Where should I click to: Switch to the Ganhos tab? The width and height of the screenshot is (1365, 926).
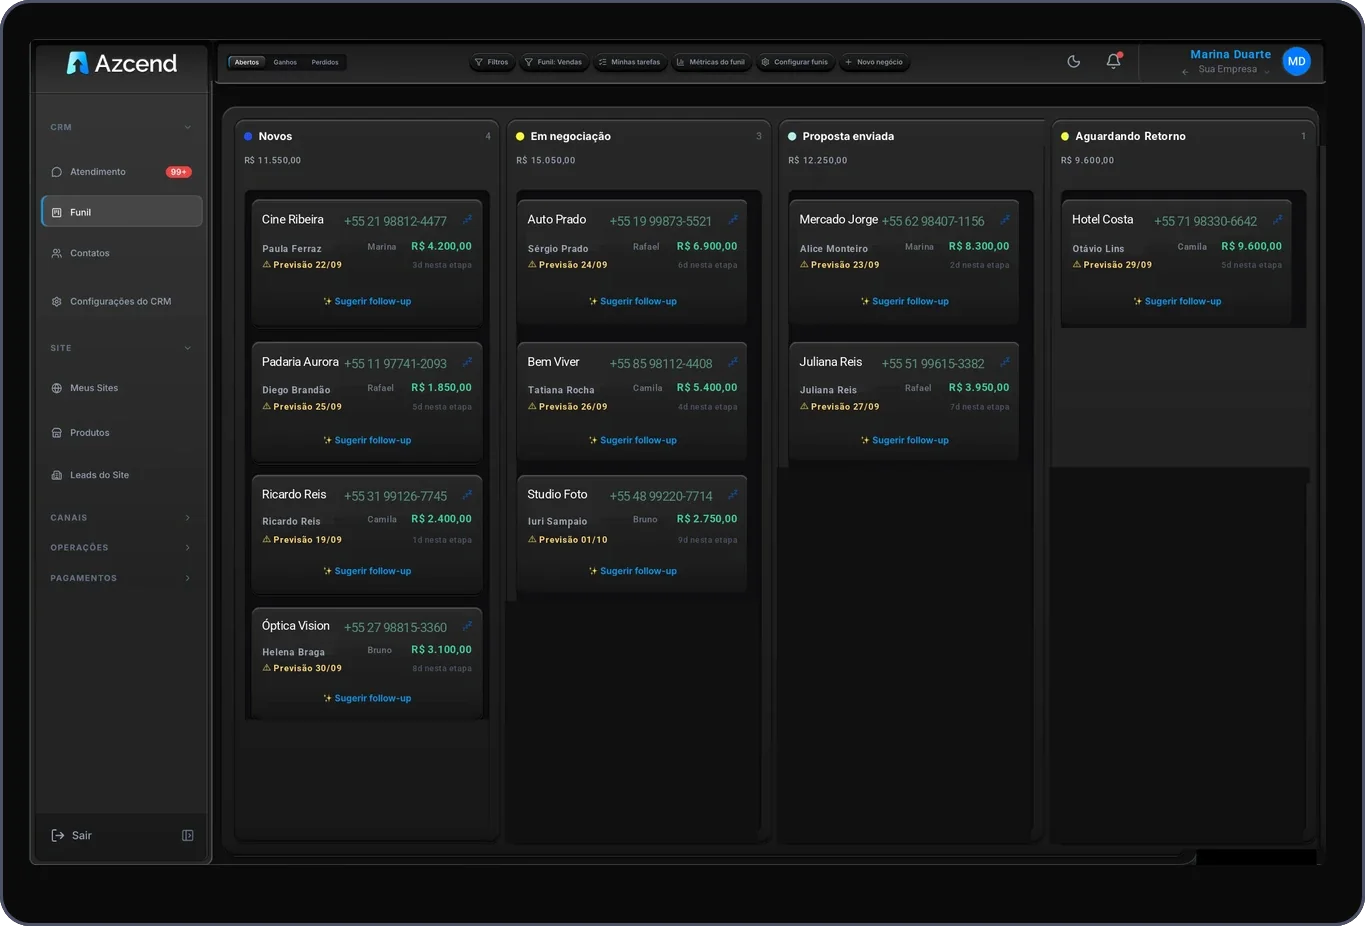point(285,62)
